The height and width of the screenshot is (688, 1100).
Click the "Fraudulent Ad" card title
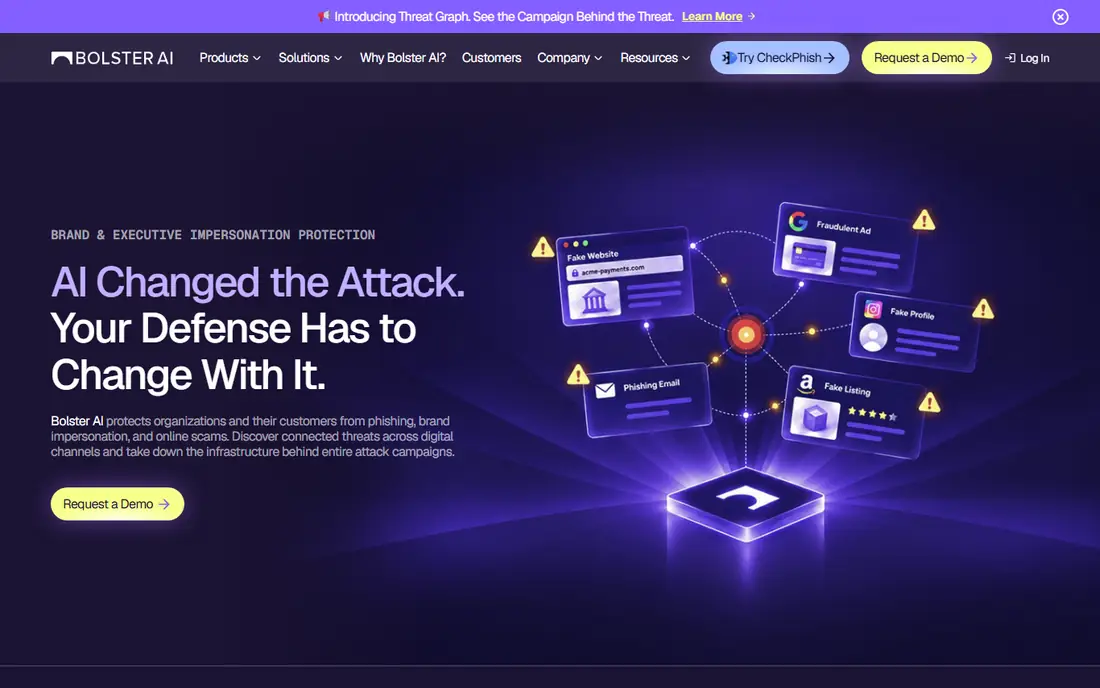843,227
